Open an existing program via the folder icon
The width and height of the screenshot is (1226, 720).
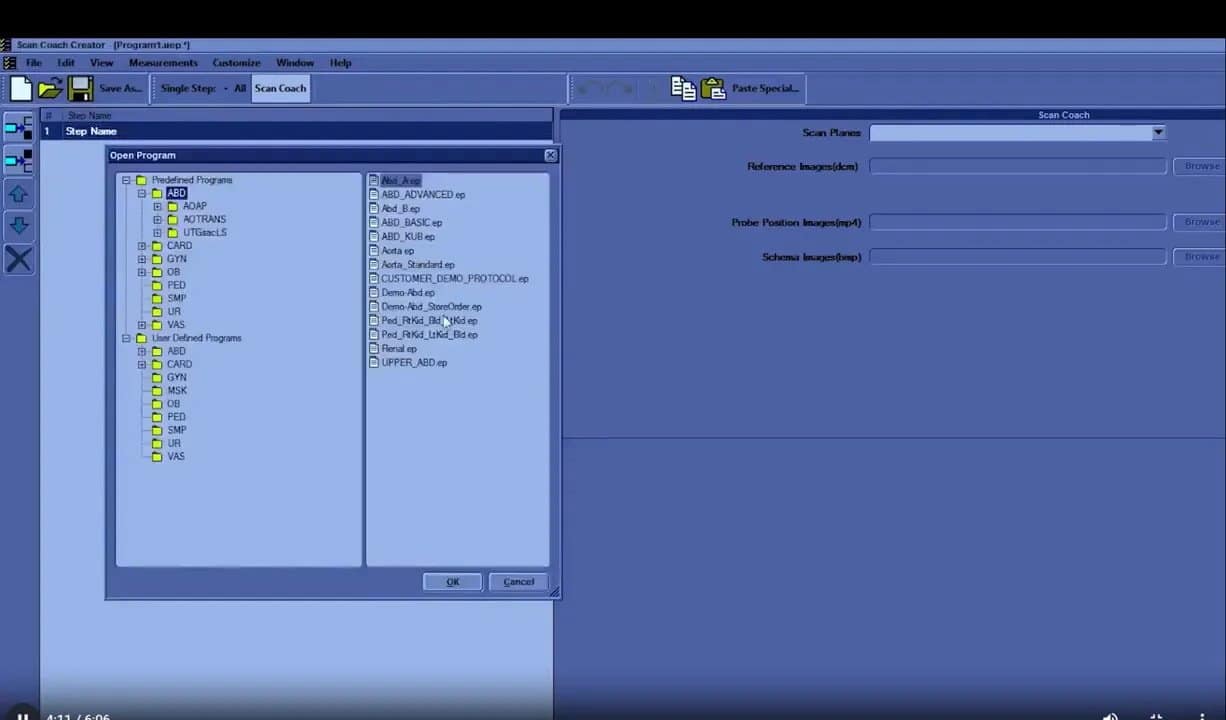(50, 88)
